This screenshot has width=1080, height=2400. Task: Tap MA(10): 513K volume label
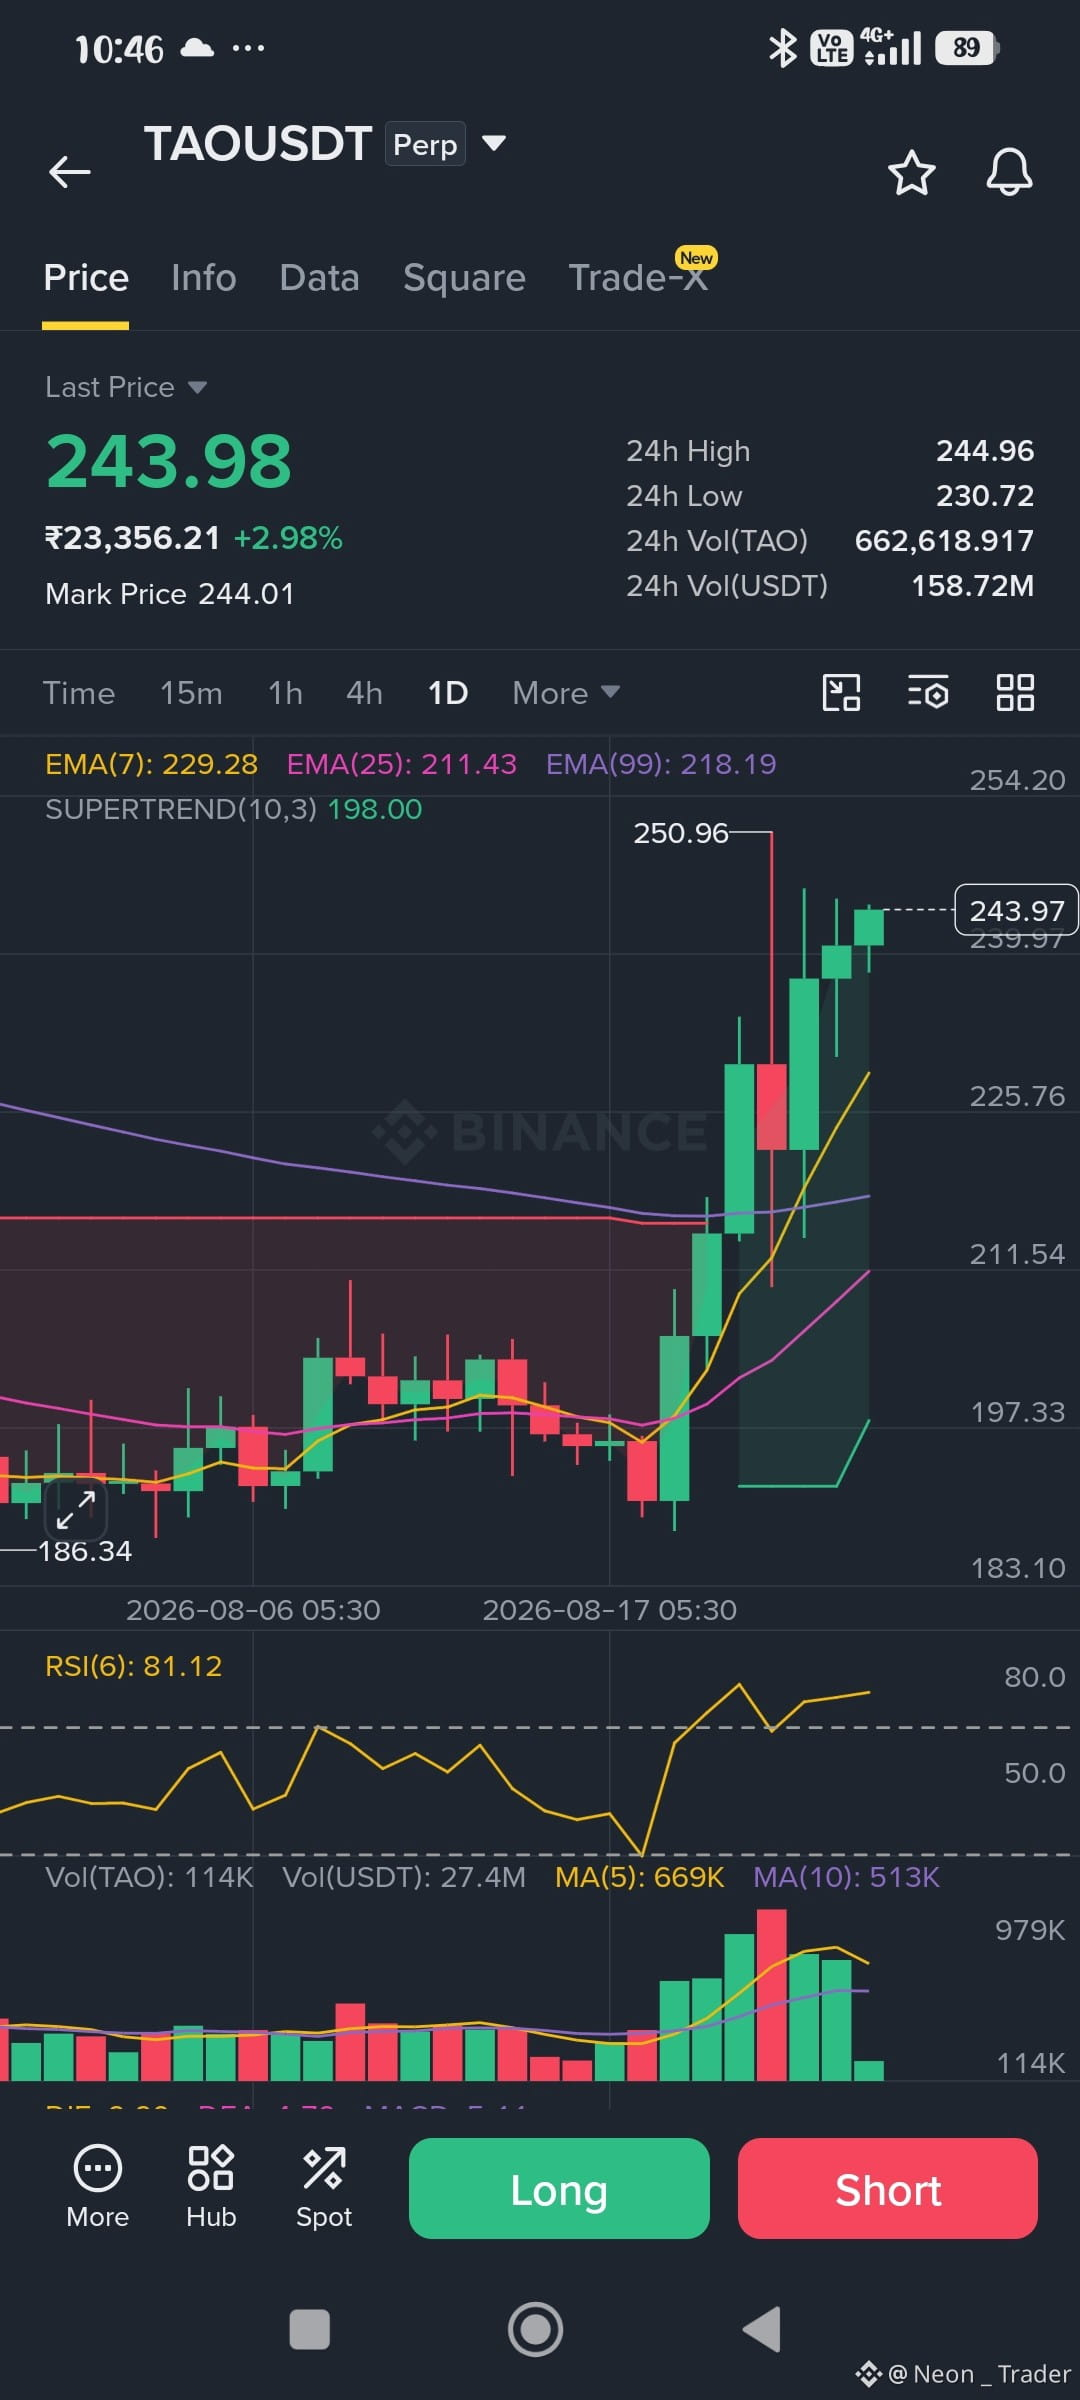pyautogui.click(x=846, y=1877)
